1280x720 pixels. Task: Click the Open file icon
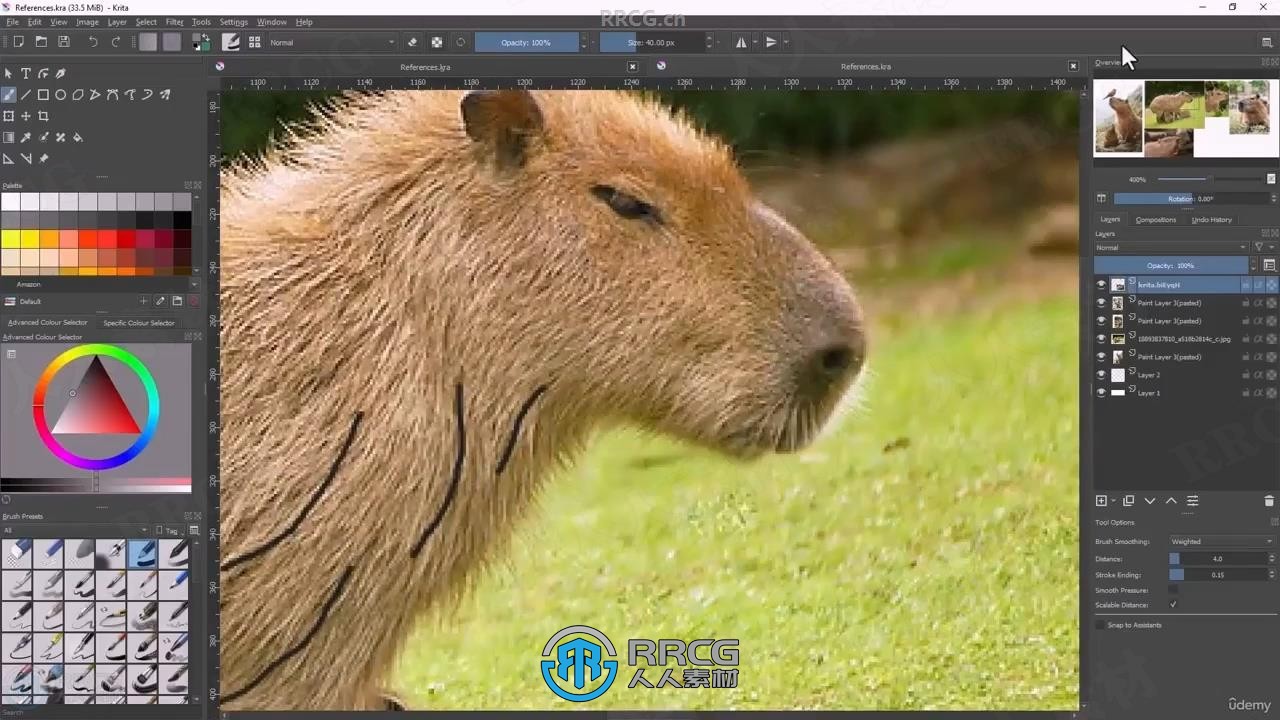pos(41,42)
